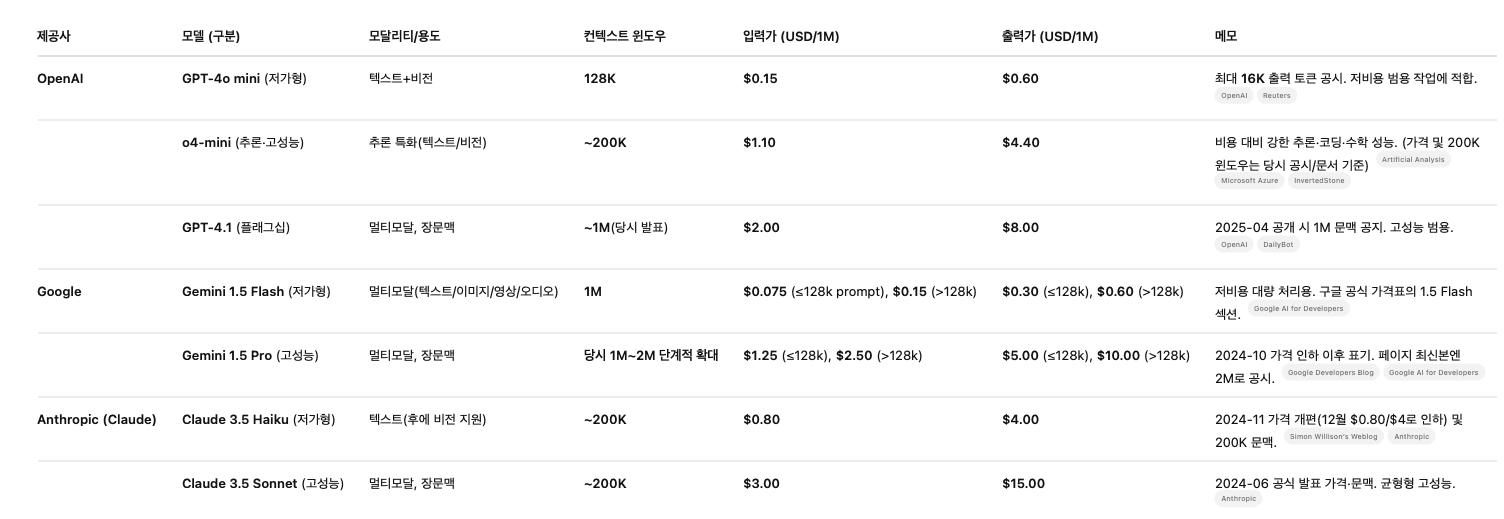The height and width of the screenshot is (519, 1504).
Task: Click the 메모 column header
Action: click(x=1225, y=36)
